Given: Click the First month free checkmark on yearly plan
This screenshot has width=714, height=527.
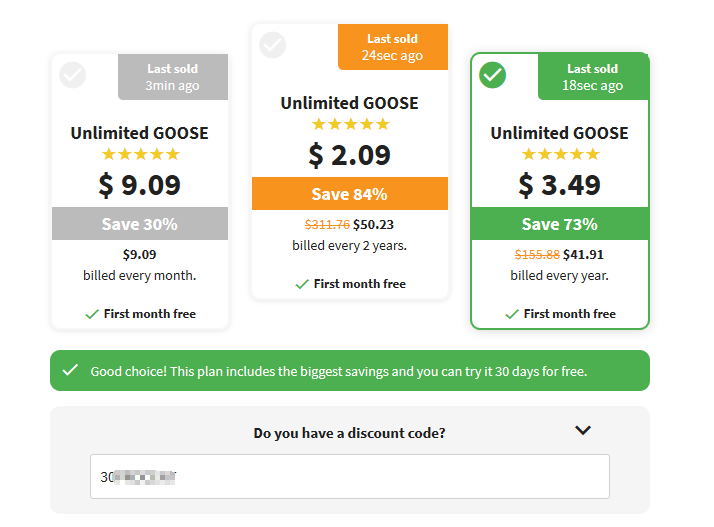Looking at the screenshot, I should pyautogui.click(x=512, y=314).
